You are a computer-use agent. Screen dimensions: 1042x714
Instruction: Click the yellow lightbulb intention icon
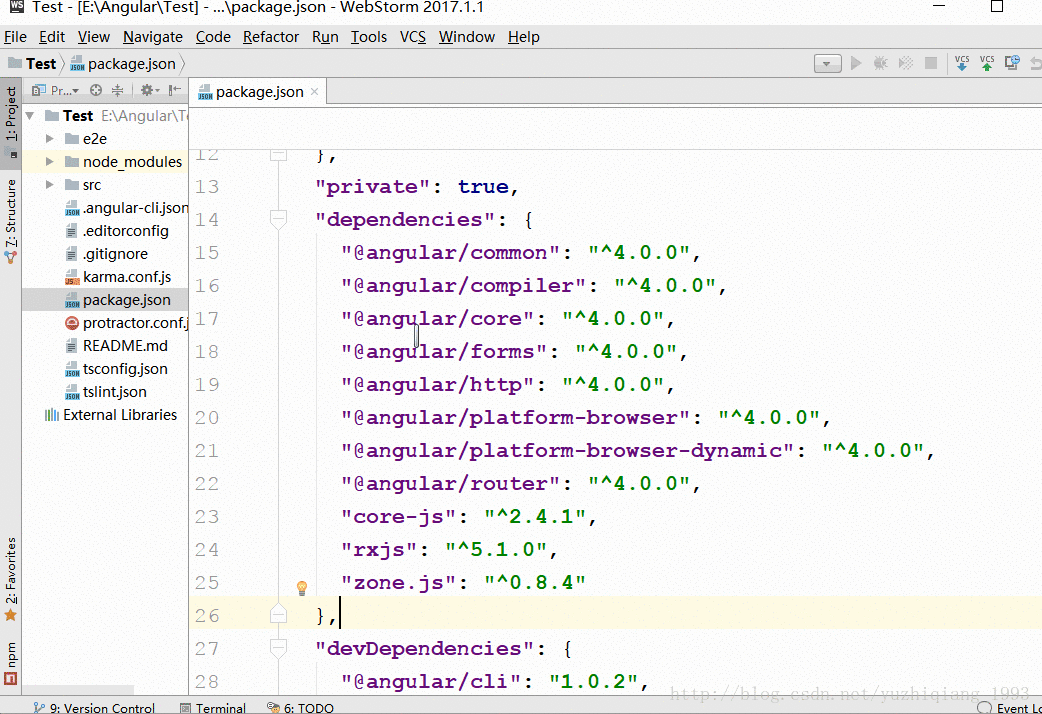[301, 588]
